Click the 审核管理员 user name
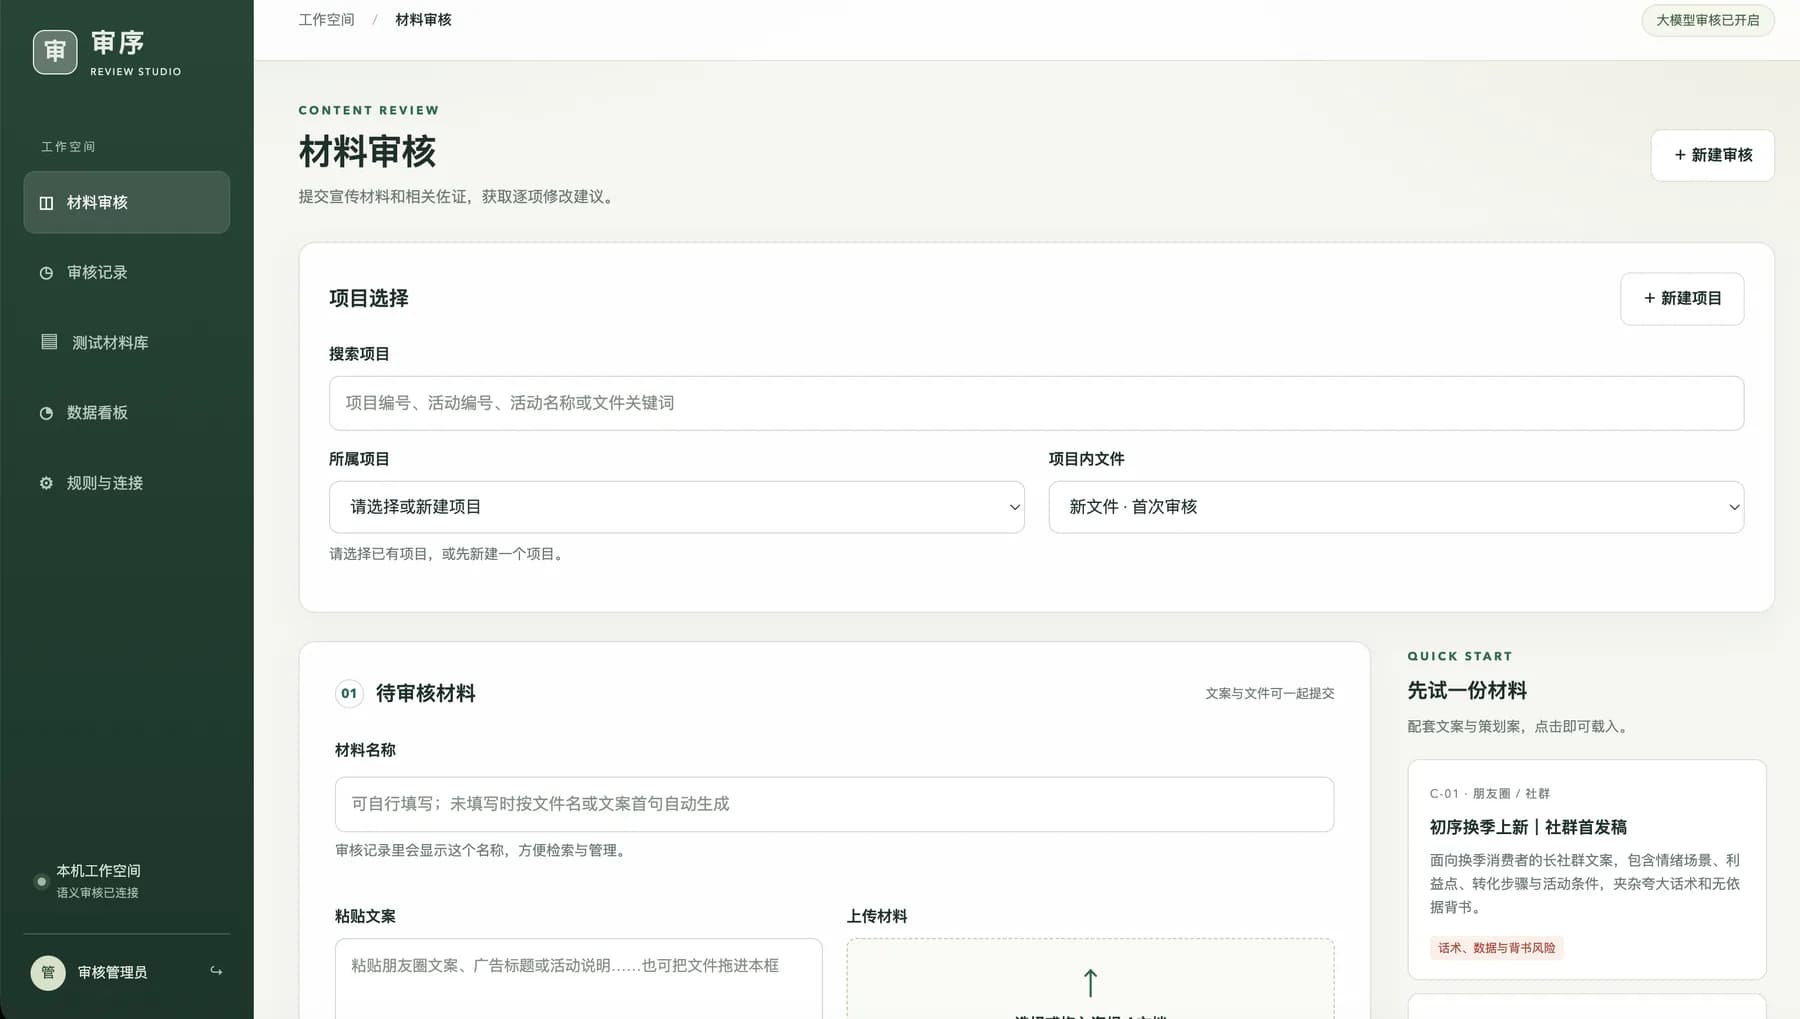Screen dimensions: 1800x1019 (112, 972)
